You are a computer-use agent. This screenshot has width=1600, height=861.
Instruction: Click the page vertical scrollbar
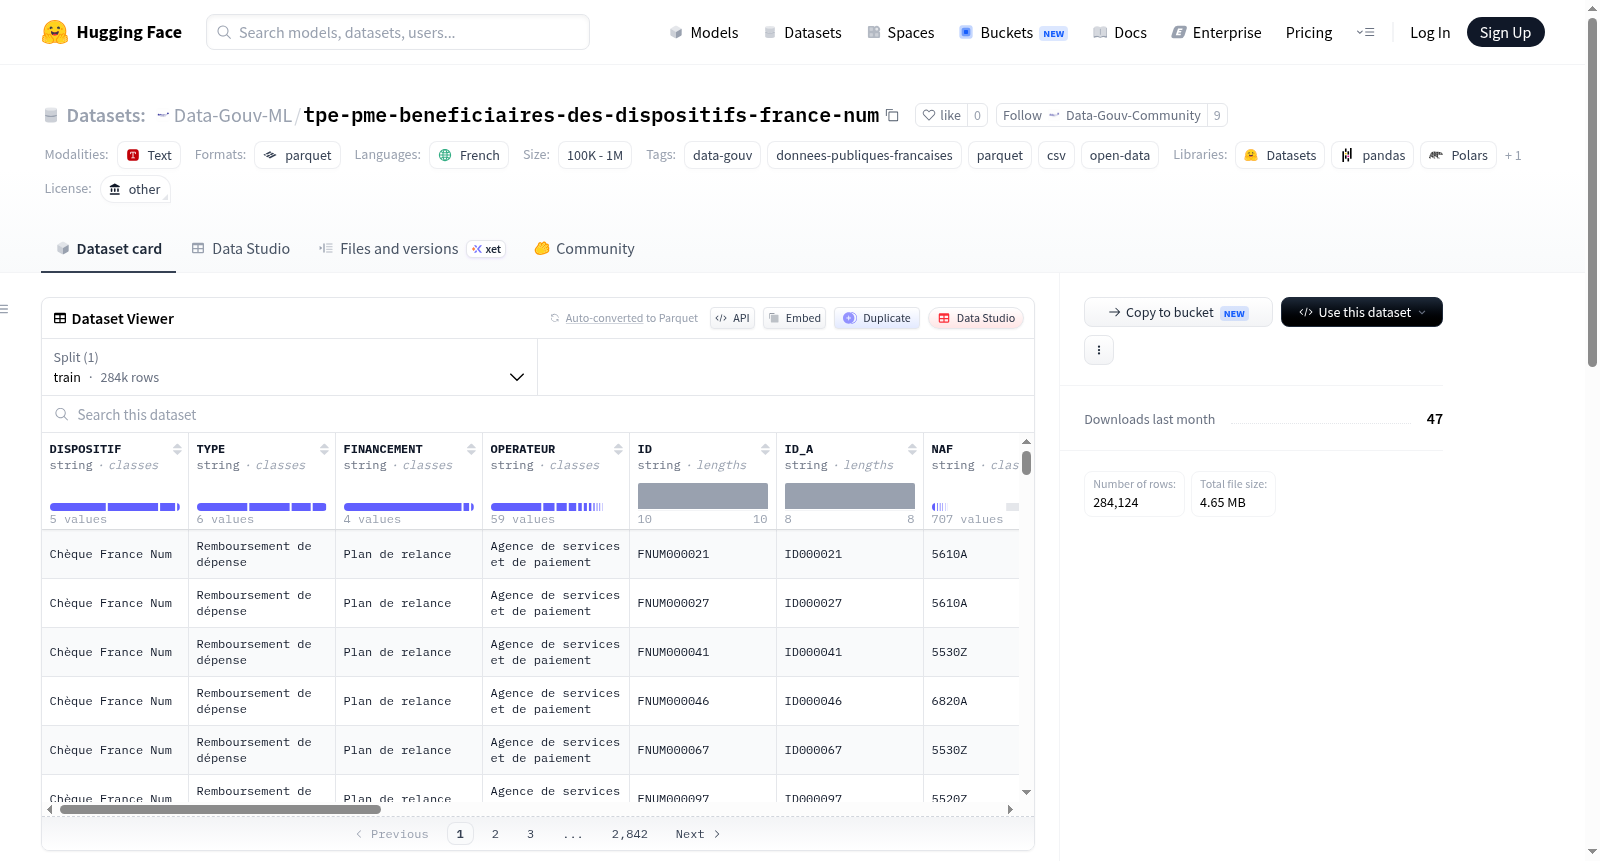point(1592,192)
